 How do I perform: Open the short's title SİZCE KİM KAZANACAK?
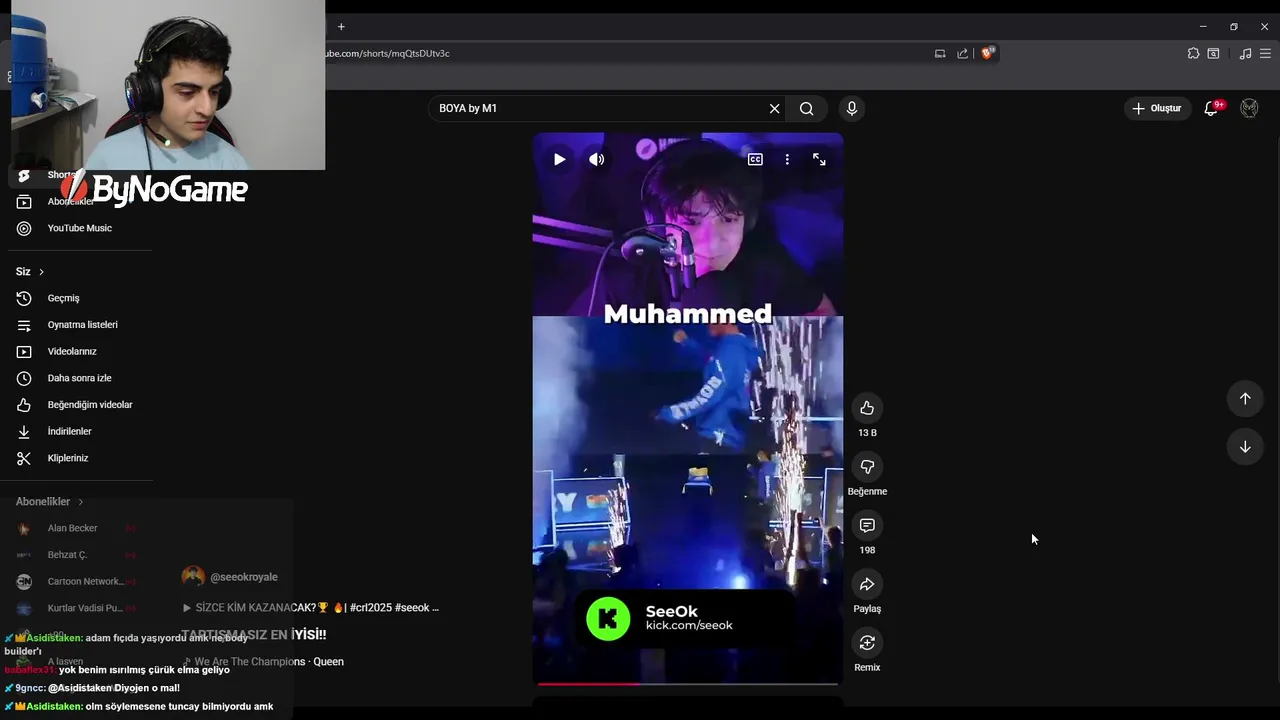click(x=310, y=607)
